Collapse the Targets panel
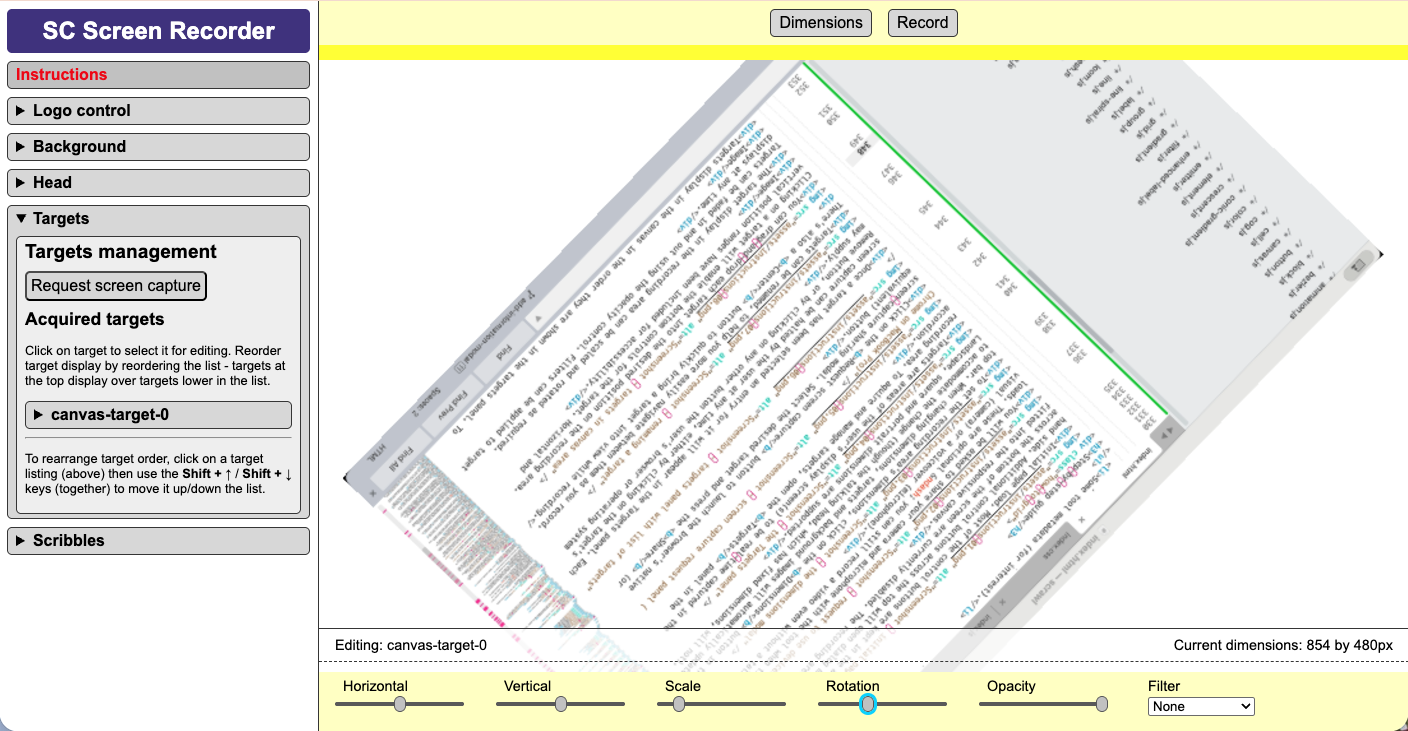Screen dimensions: 1408x731 [x=157, y=218]
